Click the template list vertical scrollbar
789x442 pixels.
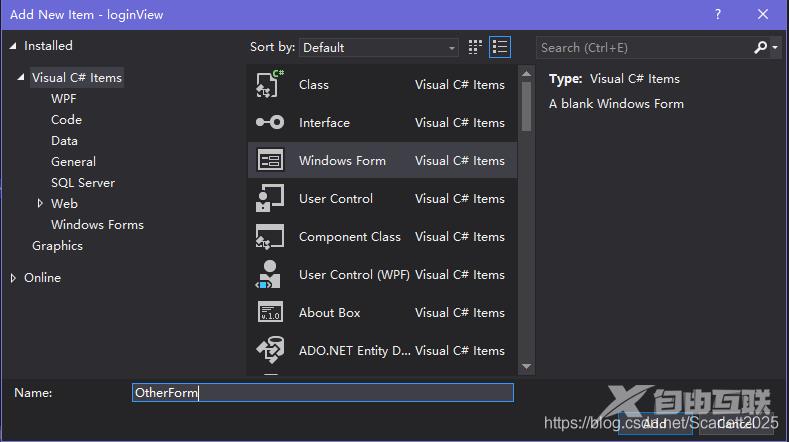point(526,105)
